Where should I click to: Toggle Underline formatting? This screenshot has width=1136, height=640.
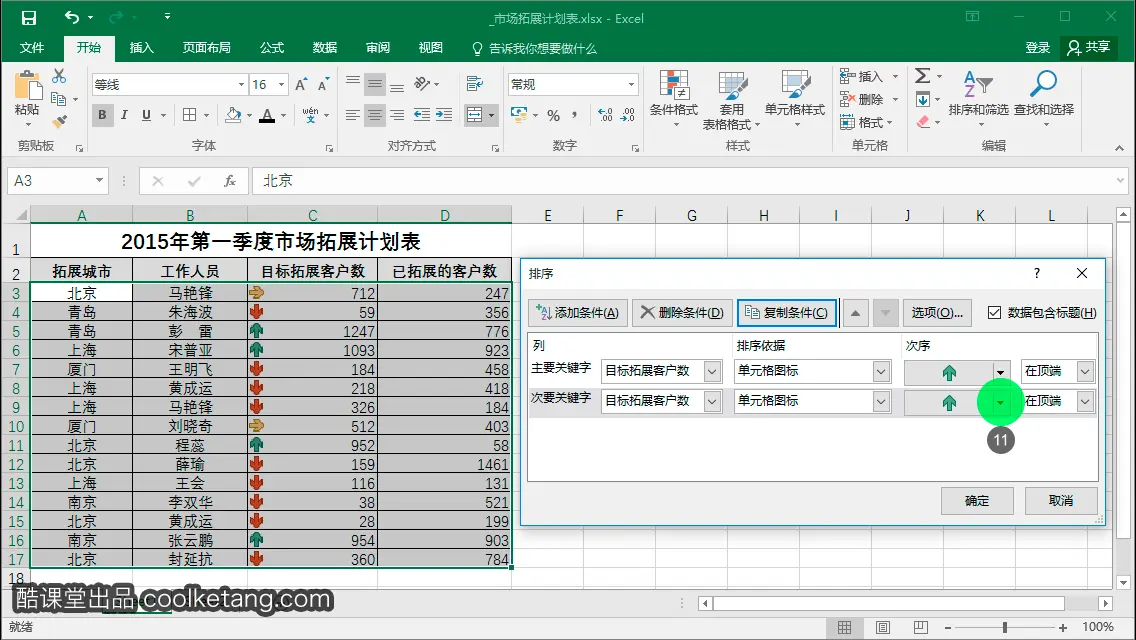coord(146,115)
